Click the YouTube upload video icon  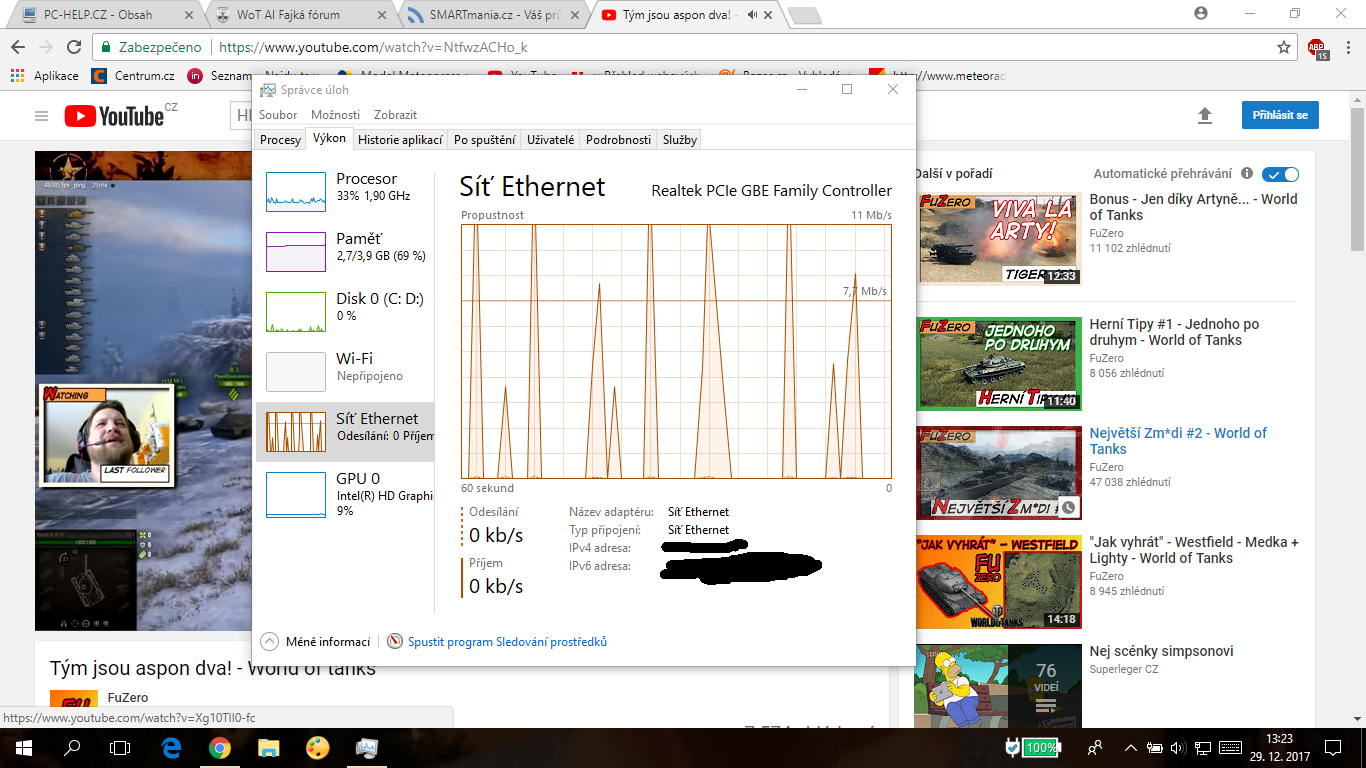(x=1205, y=116)
